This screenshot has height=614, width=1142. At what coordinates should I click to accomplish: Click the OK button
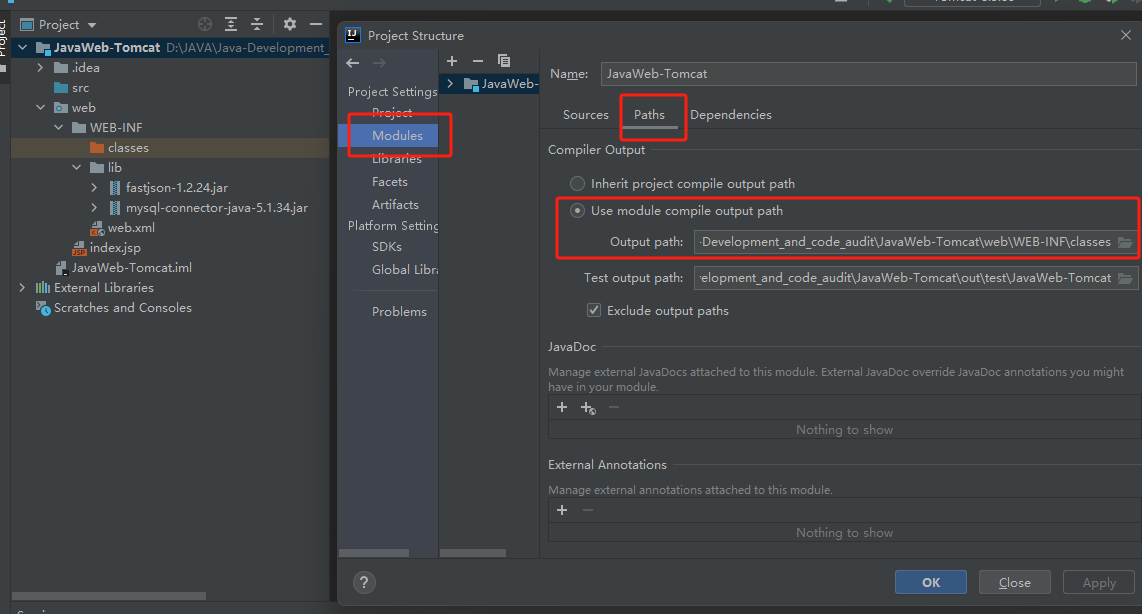click(x=931, y=583)
